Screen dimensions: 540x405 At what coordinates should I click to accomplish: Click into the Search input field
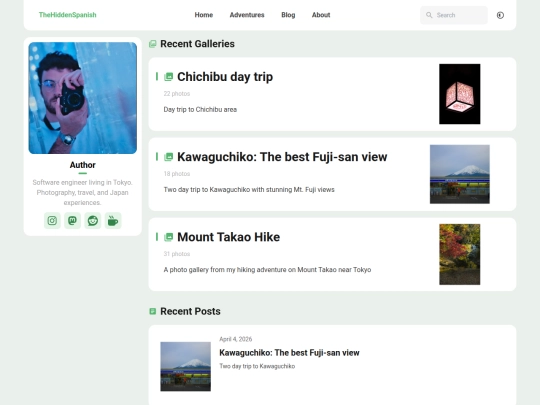[454, 15]
